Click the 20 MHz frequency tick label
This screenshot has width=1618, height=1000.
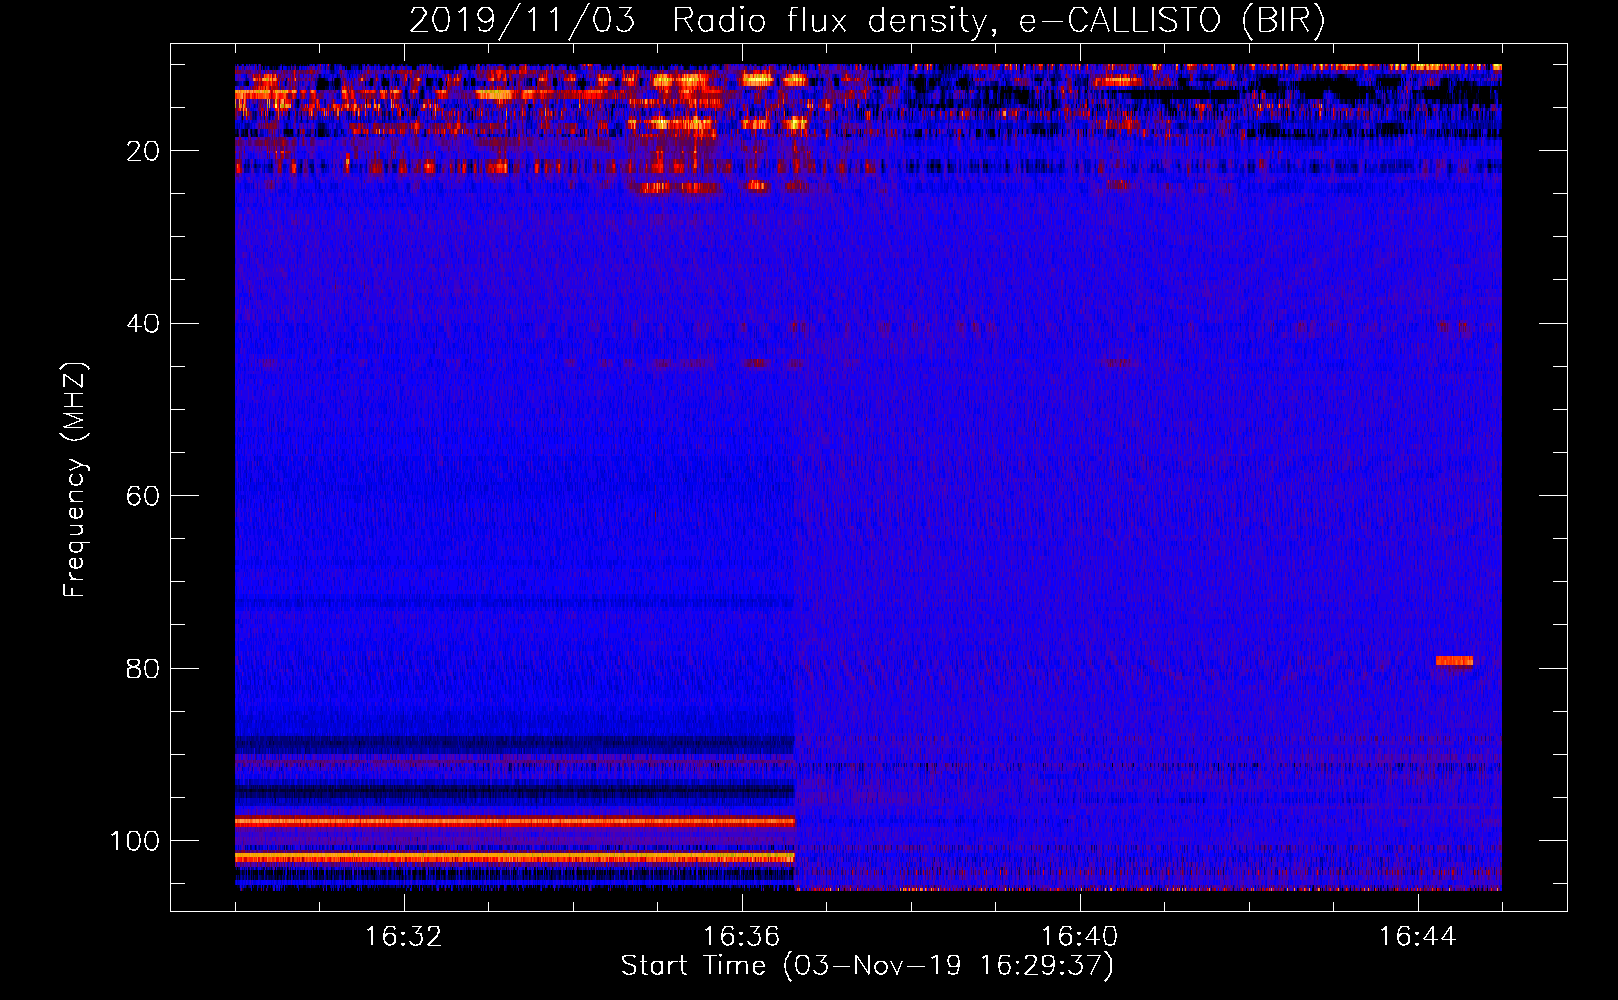[143, 151]
